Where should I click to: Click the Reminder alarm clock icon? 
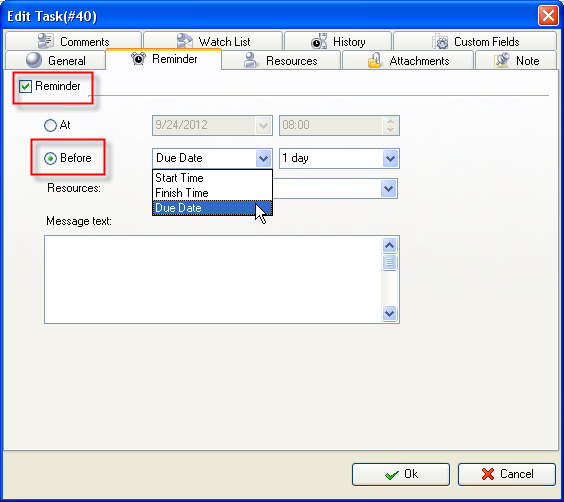[x=138, y=58]
